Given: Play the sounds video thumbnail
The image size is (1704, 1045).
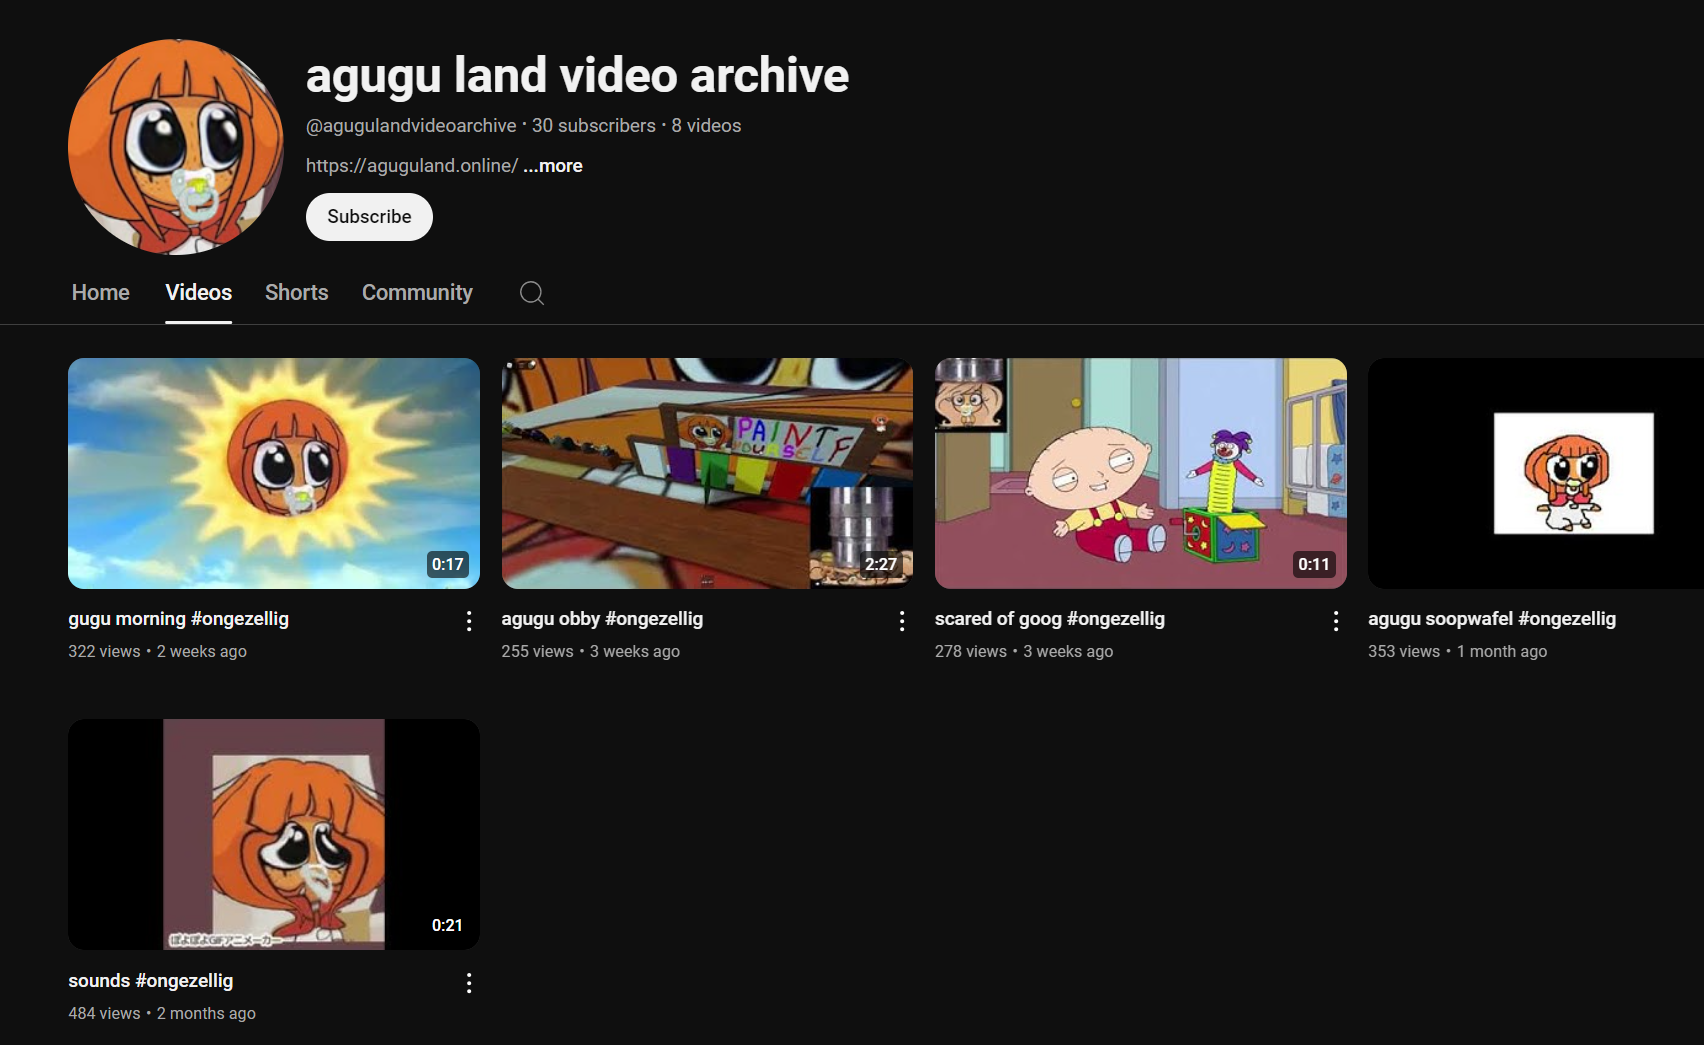Looking at the screenshot, I should pyautogui.click(x=274, y=834).
